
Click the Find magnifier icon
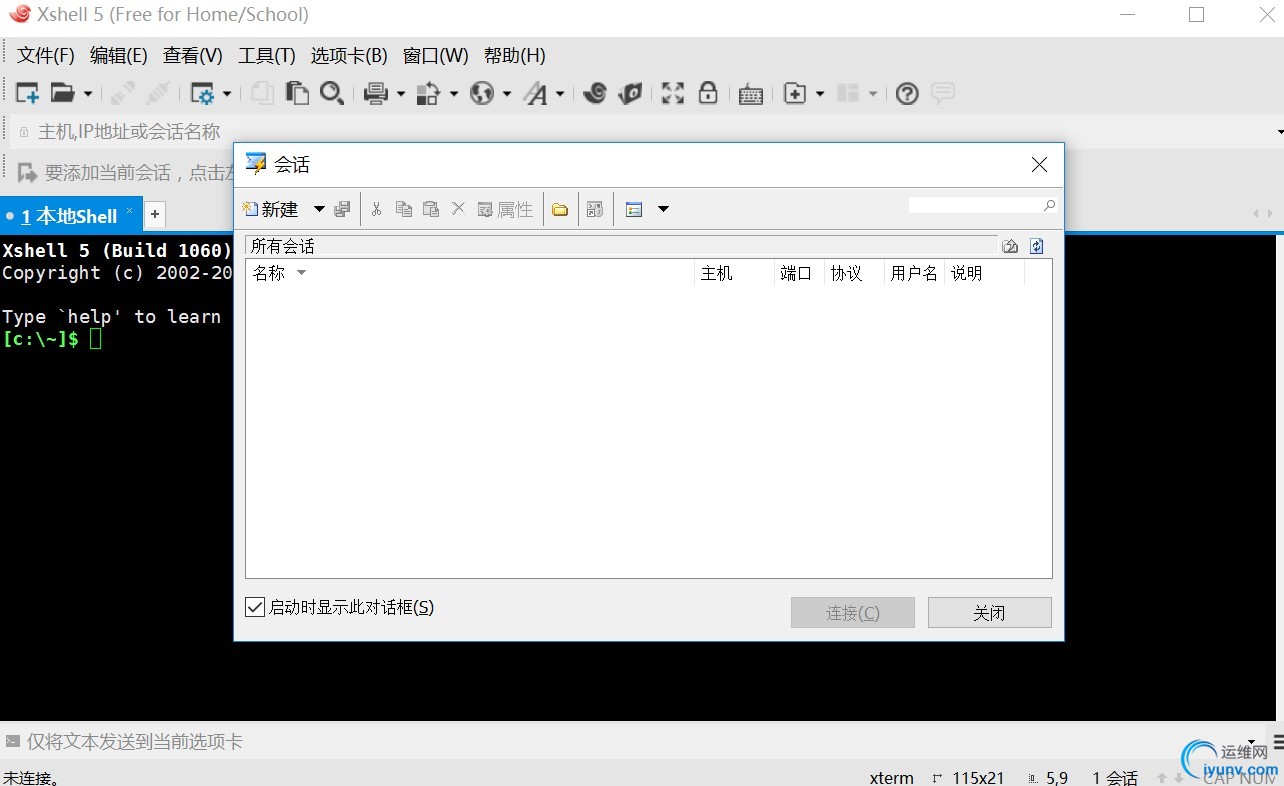coord(332,93)
